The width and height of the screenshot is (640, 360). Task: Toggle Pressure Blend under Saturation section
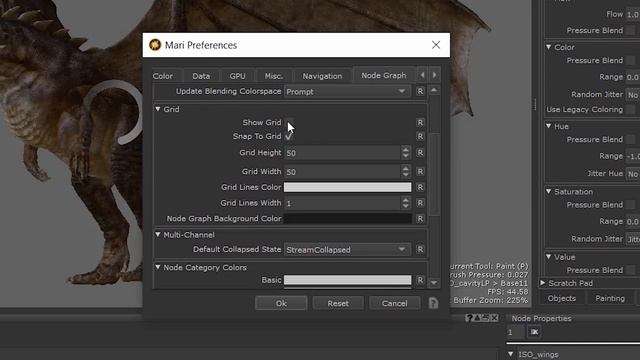[631, 205]
